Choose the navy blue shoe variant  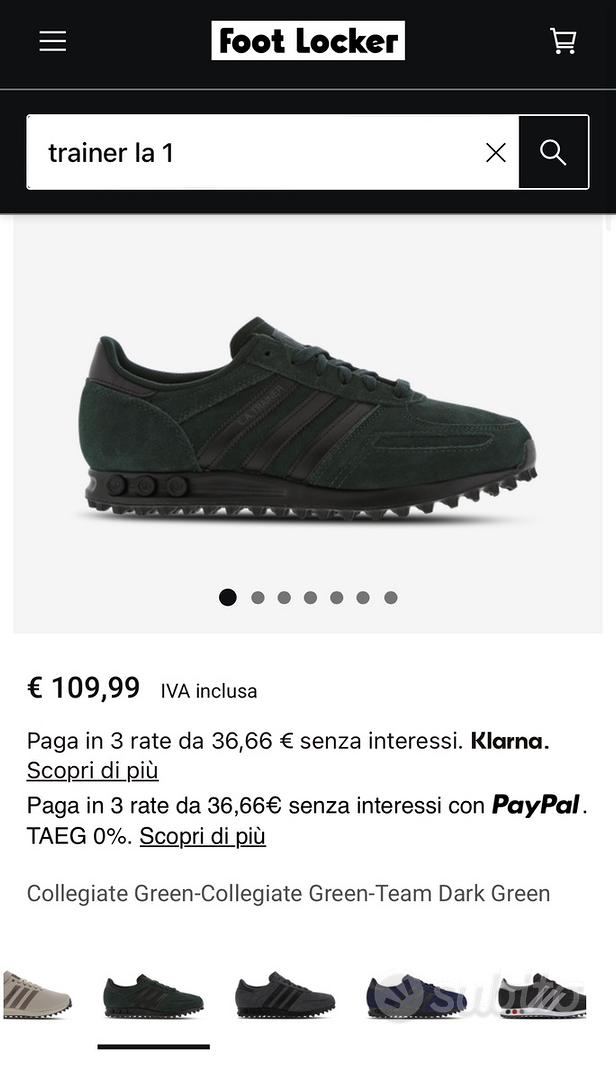click(x=417, y=995)
